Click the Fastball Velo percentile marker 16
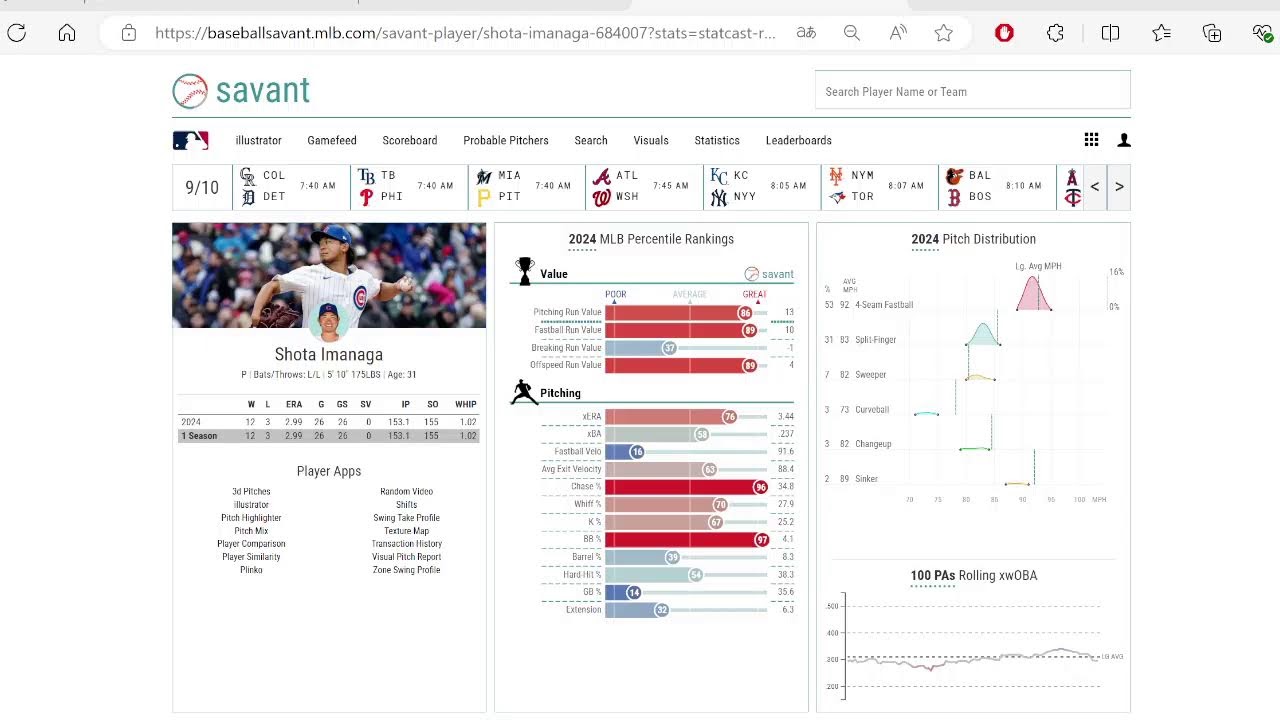The image size is (1280, 720). pos(636,452)
